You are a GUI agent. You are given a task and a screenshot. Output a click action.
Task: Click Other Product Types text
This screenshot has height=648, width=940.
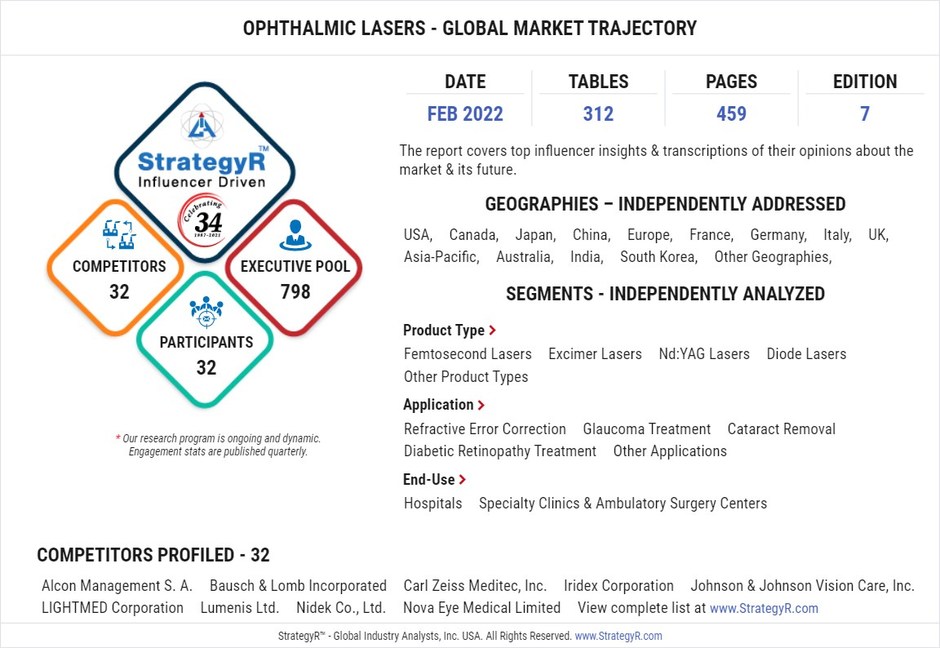(x=466, y=377)
